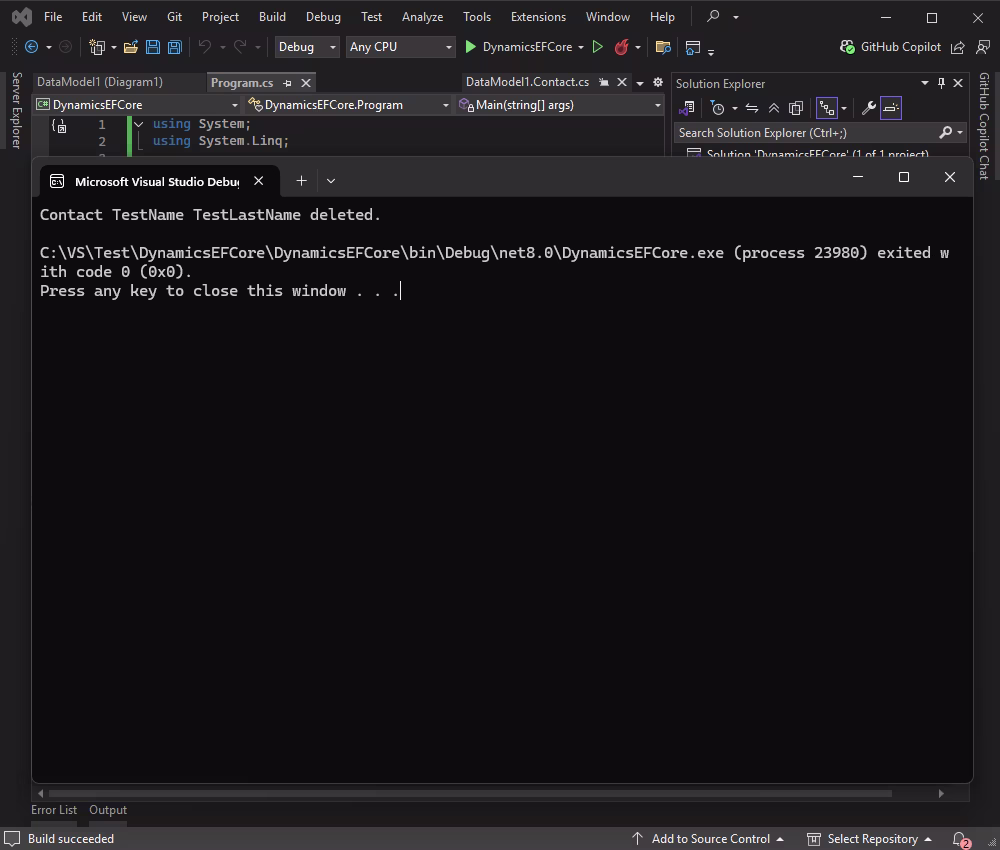This screenshot has width=1000, height=850.
Task: Click the Share/Live Share icon
Action: (x=958, y=47)
